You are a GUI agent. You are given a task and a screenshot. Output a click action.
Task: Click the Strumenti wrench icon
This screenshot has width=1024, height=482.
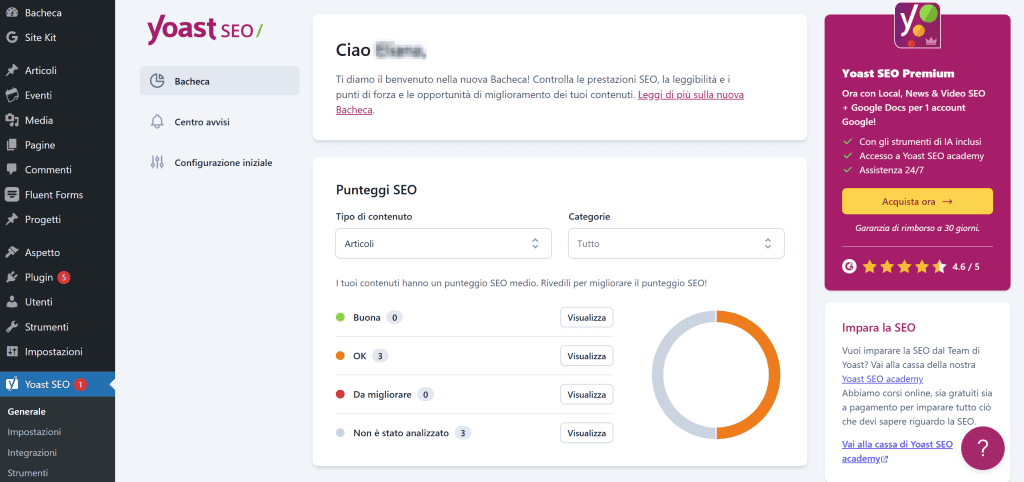click(x=11, y=327)
